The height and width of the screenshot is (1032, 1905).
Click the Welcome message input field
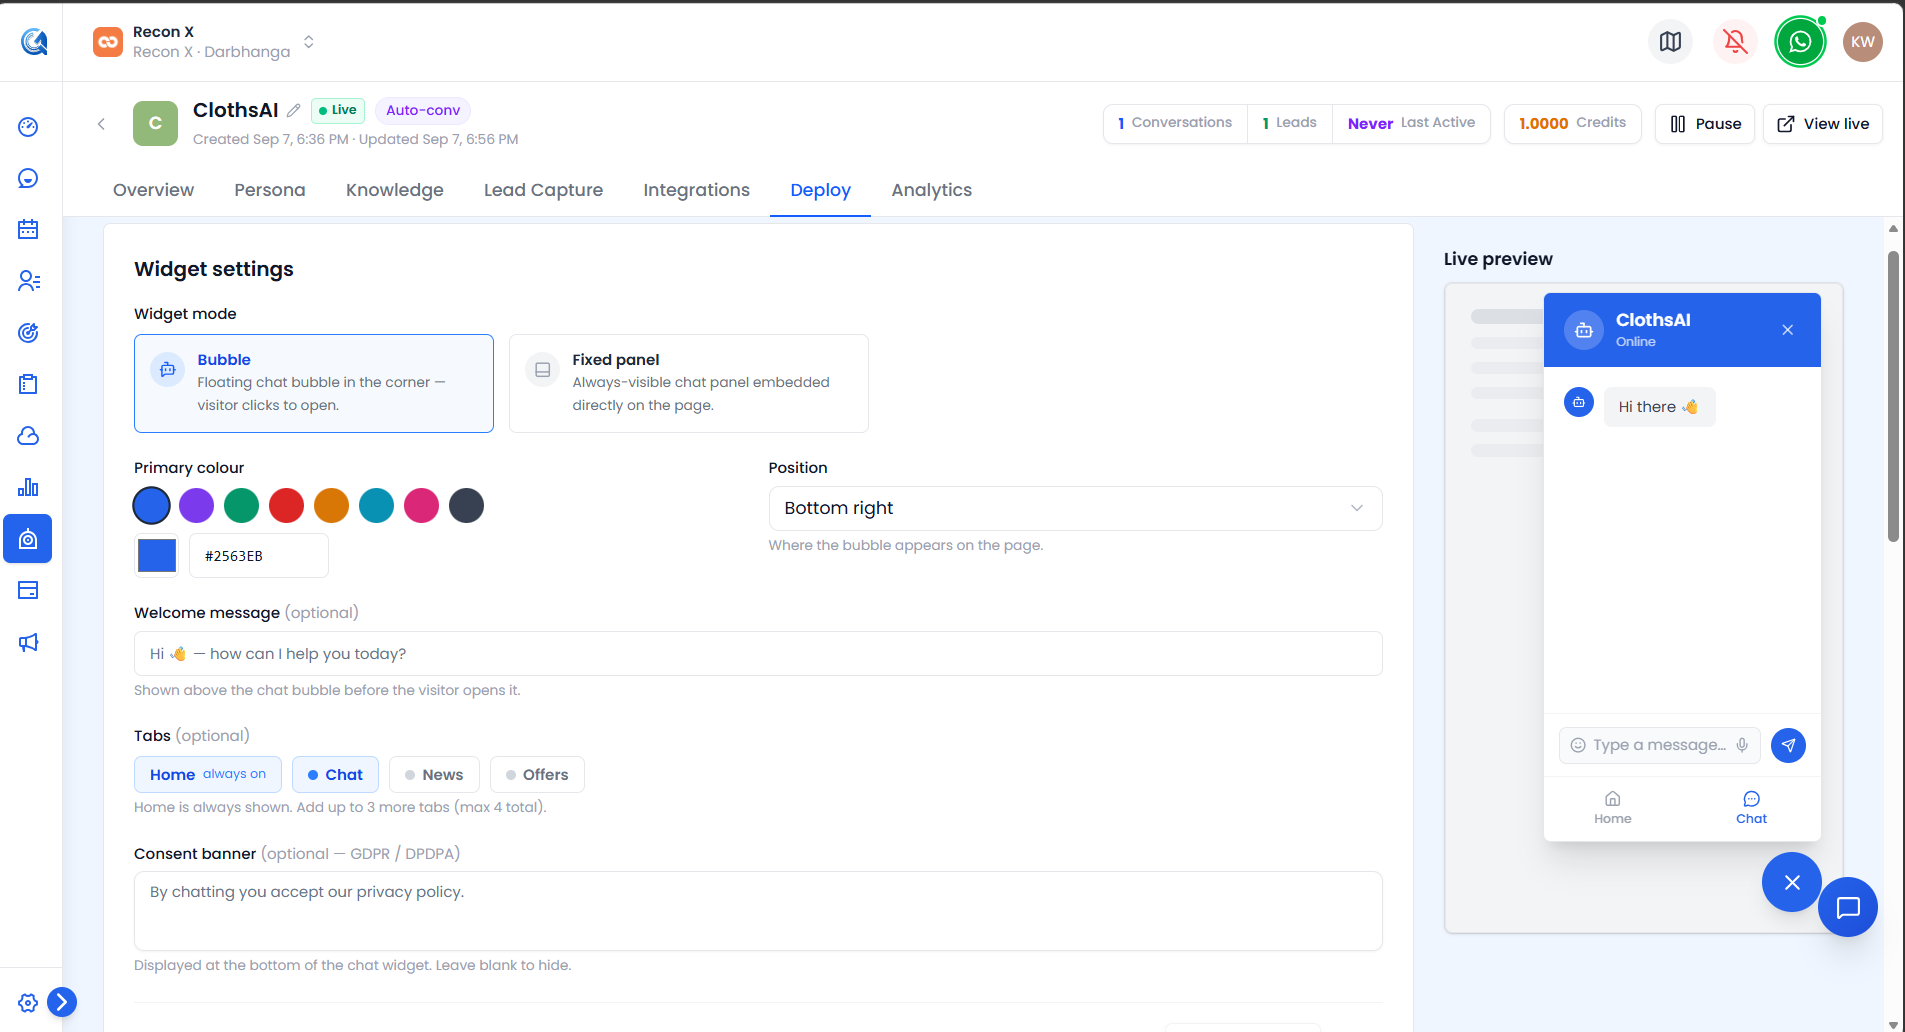(758, 654)
